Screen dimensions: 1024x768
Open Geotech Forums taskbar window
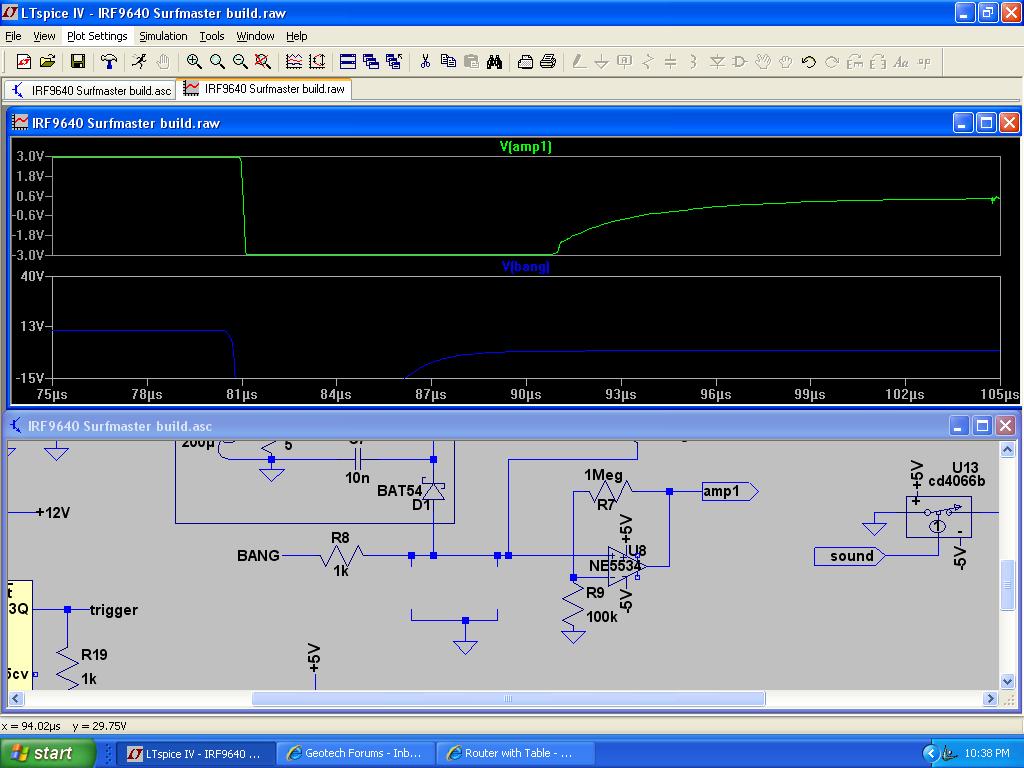(354, 753)
